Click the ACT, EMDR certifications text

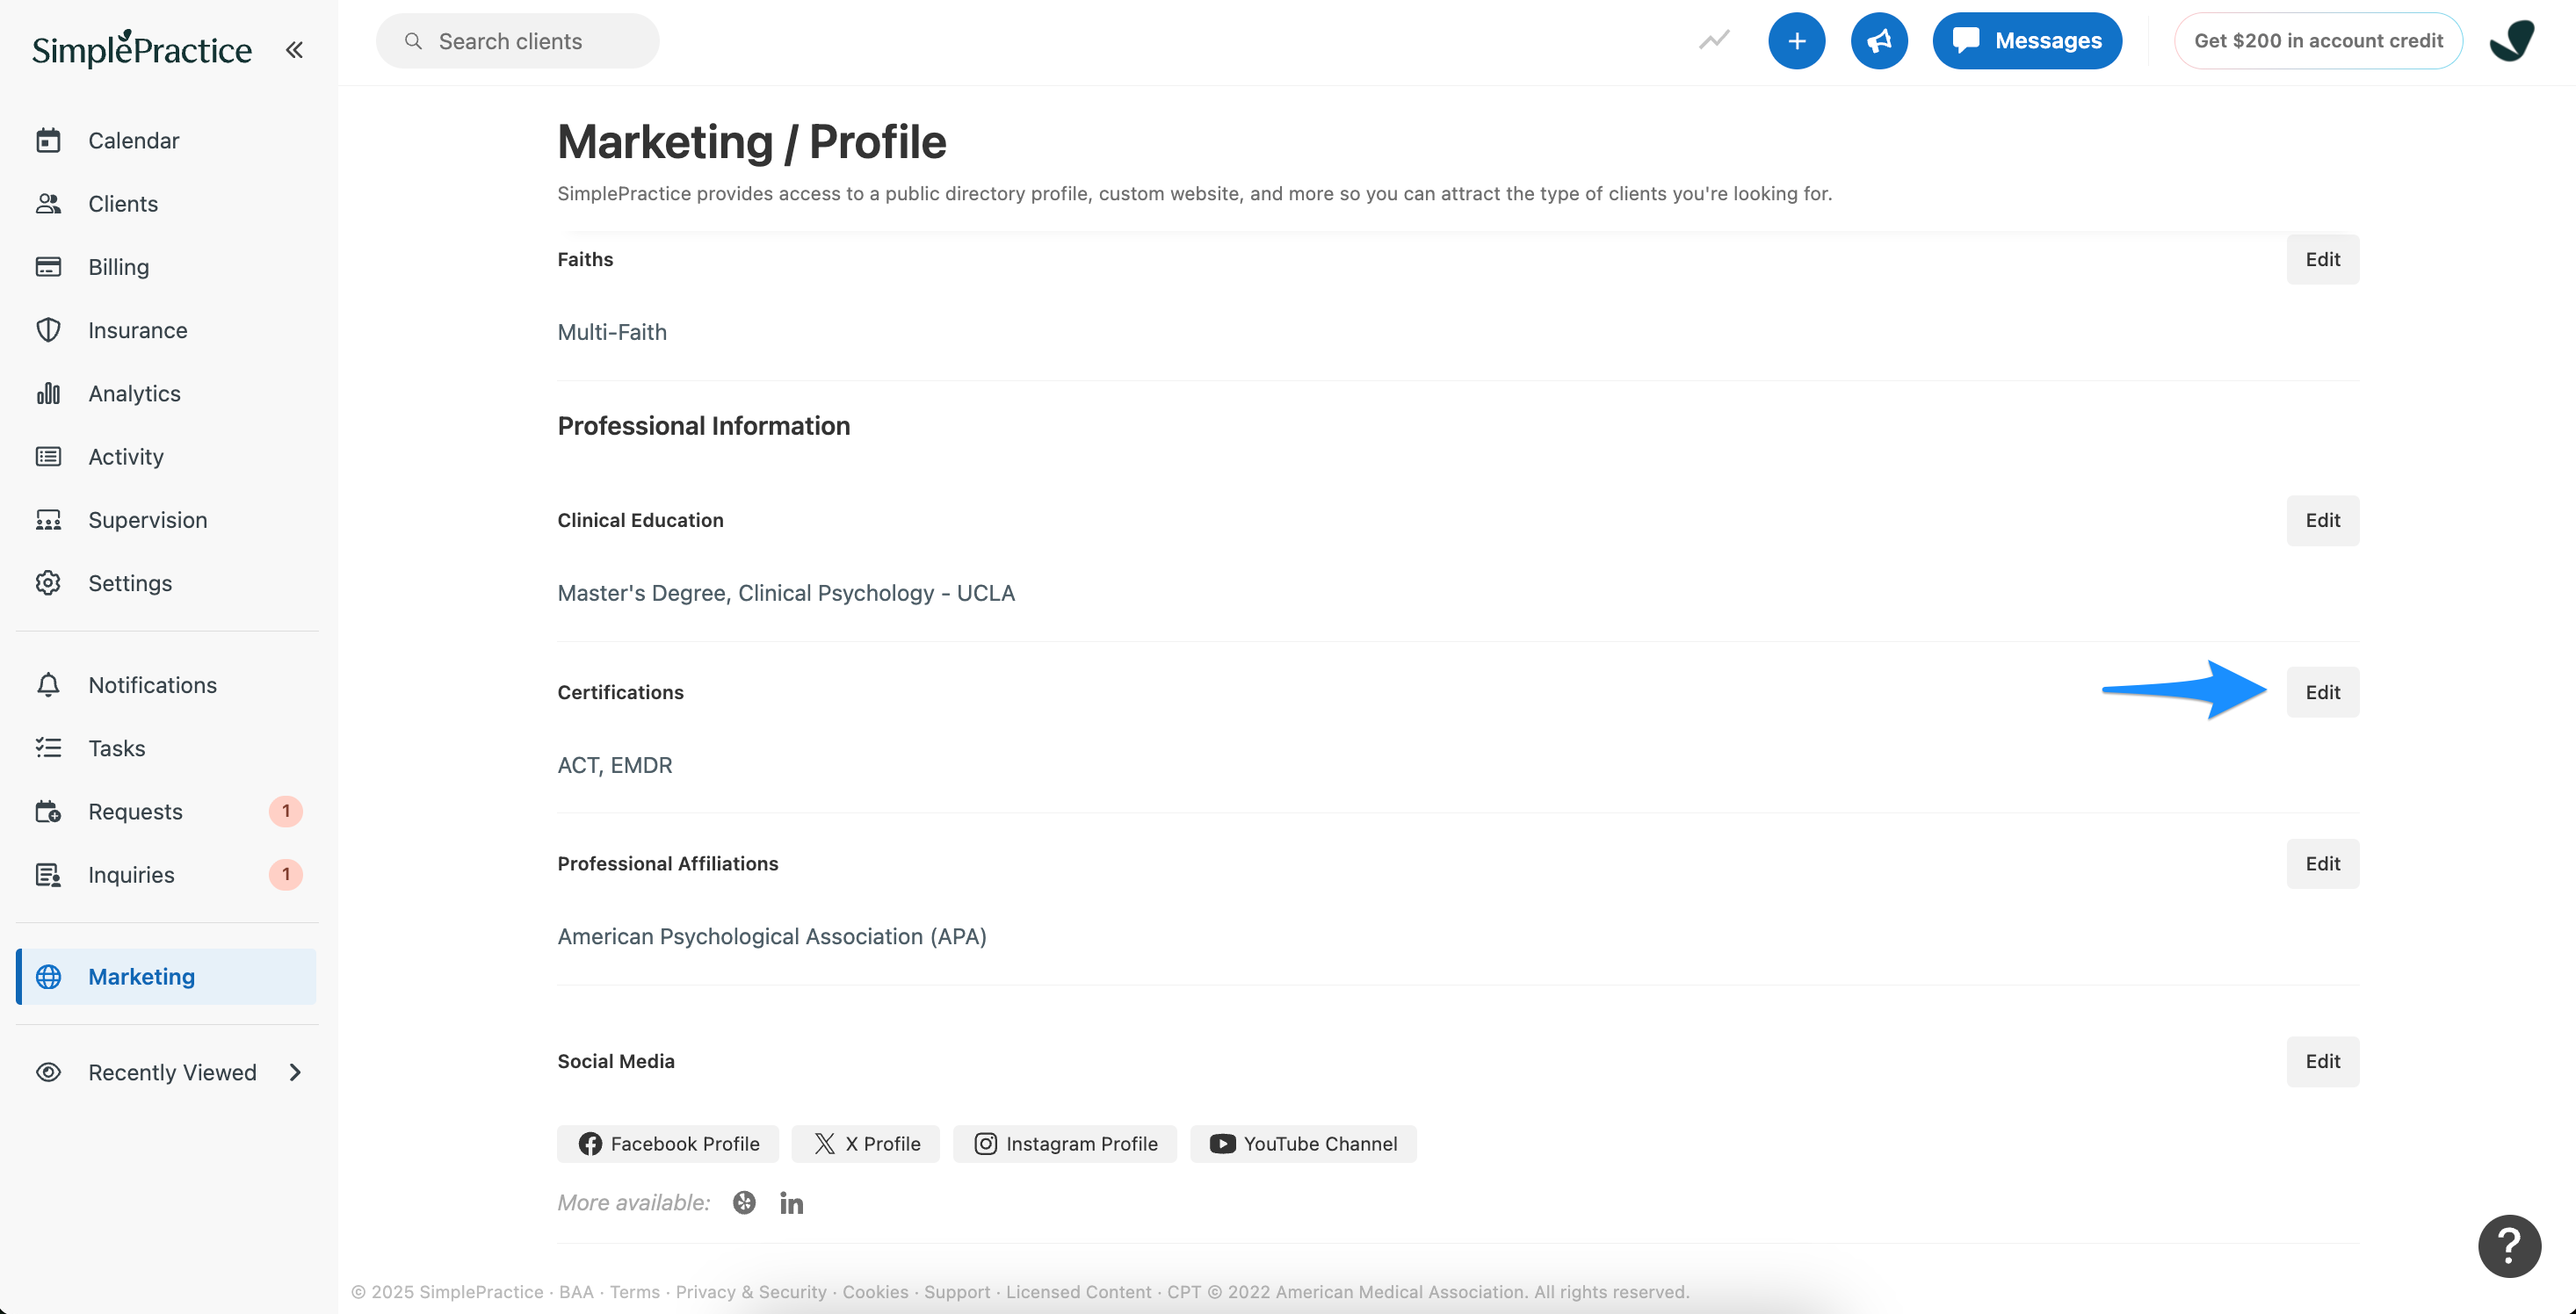click(615, 765)
